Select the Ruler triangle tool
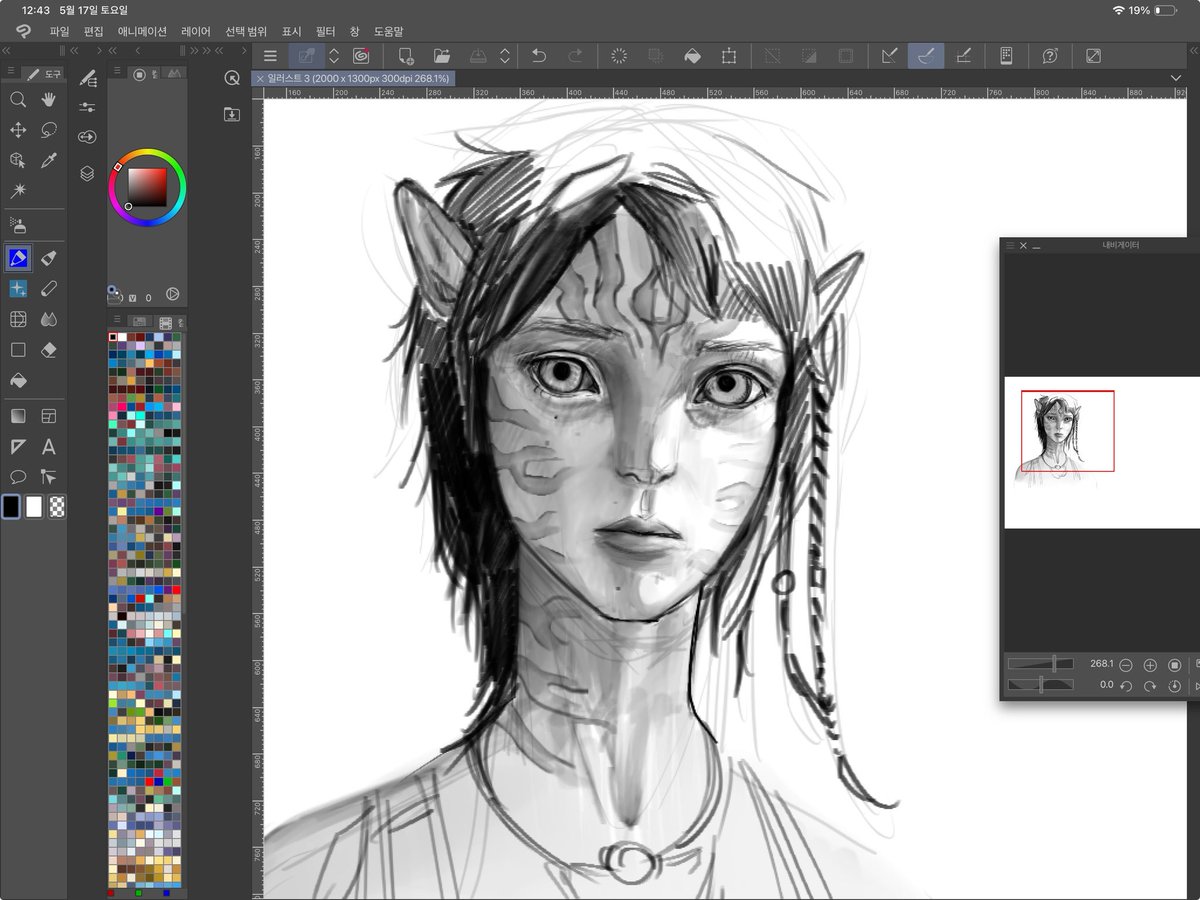 click(x=18, y=446)
